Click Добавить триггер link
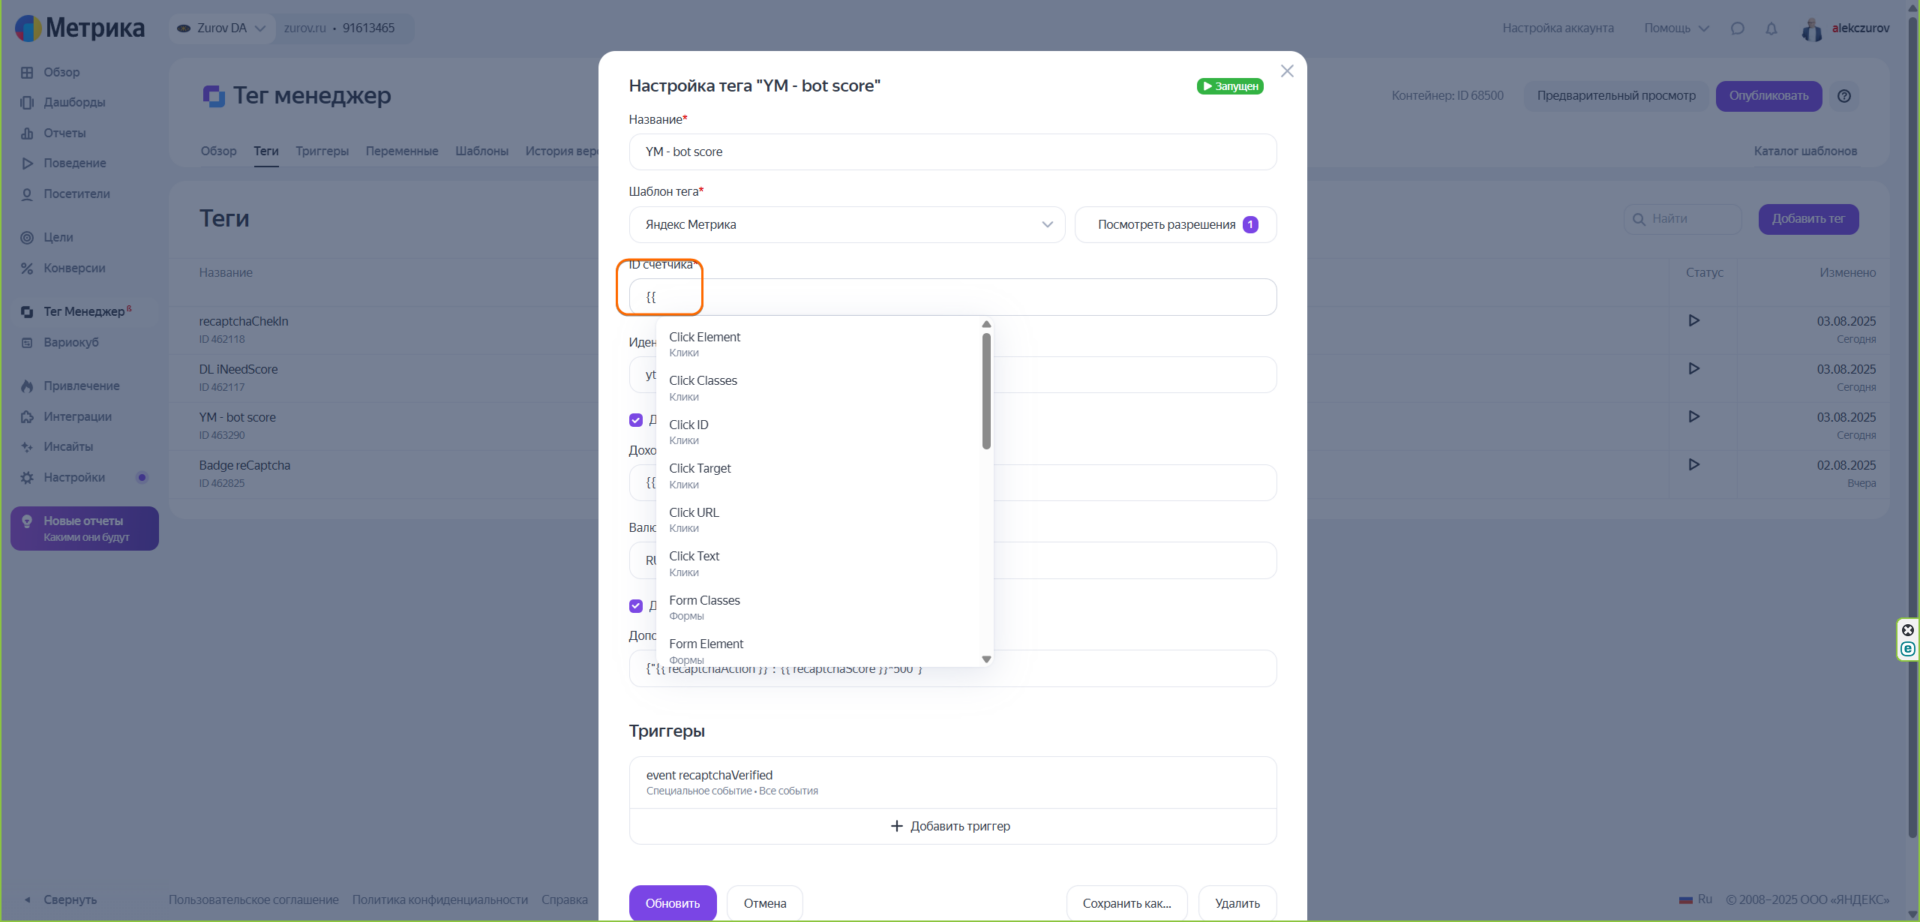The width and height of the screenshot is (1920, 922). [x=951, y=826]
